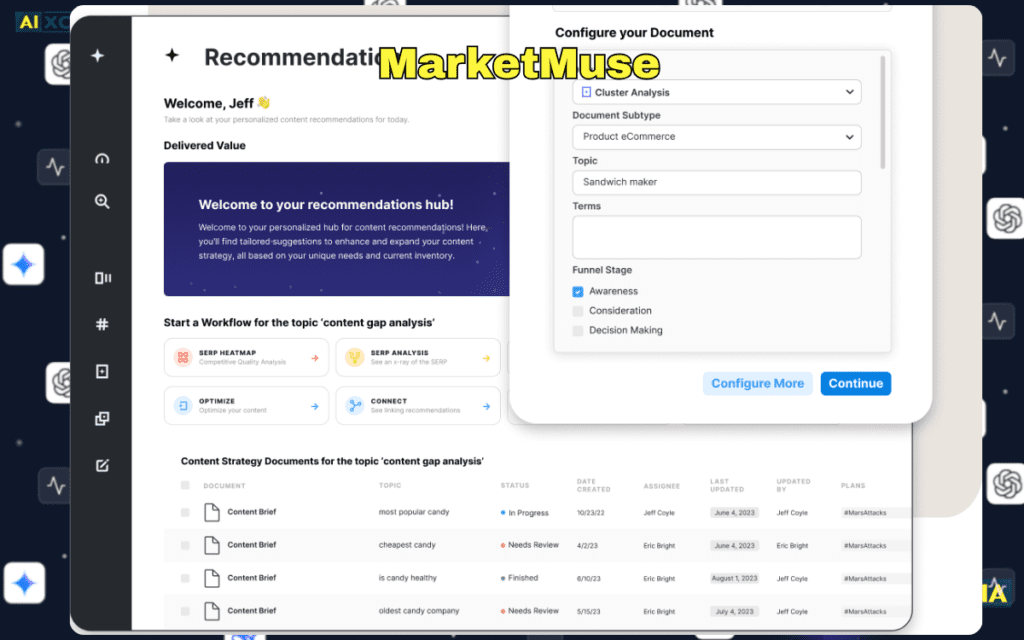Image resolution: width=1024 pixels, height=640 pixels.
Task: Select the square-plus icon in the sidebar
Action: 102,370
